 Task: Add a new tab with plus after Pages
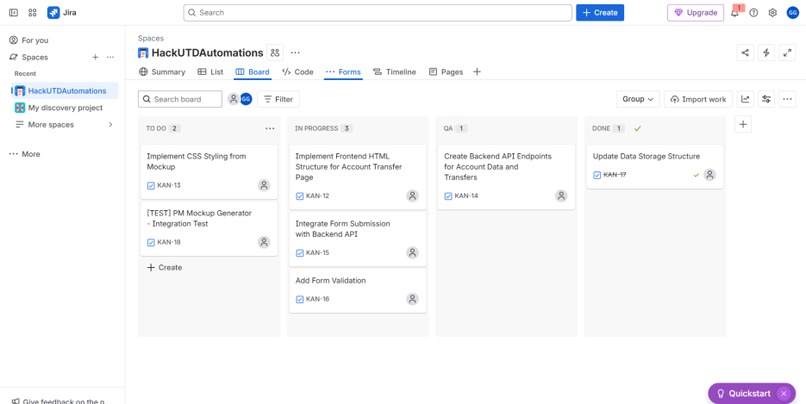[x=477, y=72]
